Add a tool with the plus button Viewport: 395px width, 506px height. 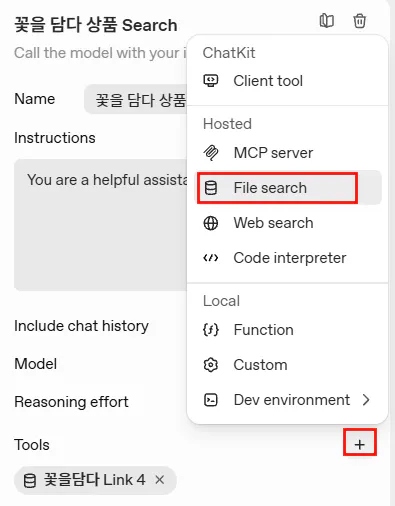click(360, 444)
